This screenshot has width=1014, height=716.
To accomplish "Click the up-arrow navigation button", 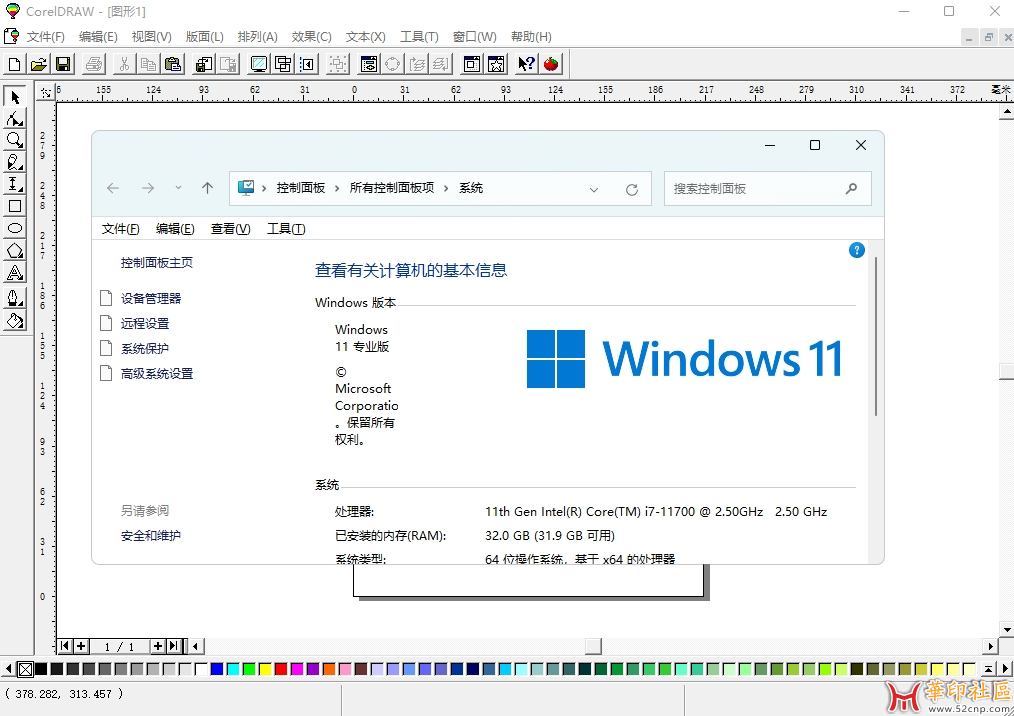I will coord(207,188).
